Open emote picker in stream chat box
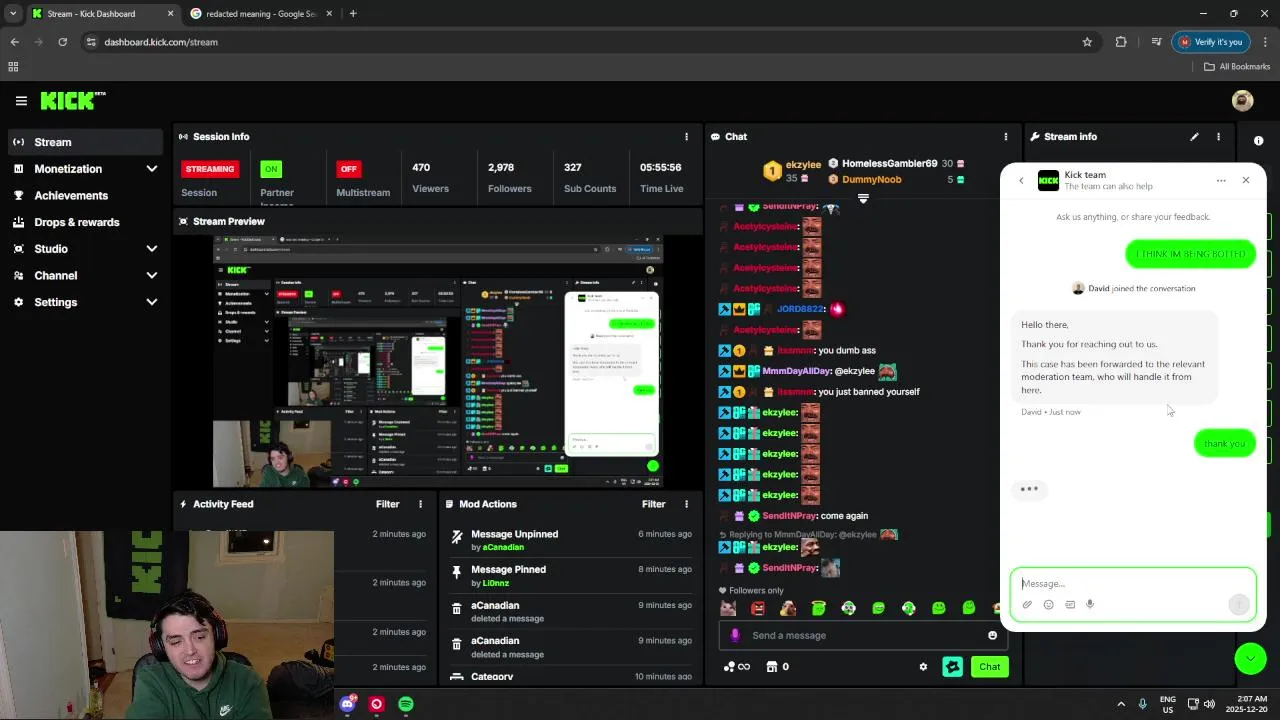This screenshot has height=720, width=1280. click(992, 635)
